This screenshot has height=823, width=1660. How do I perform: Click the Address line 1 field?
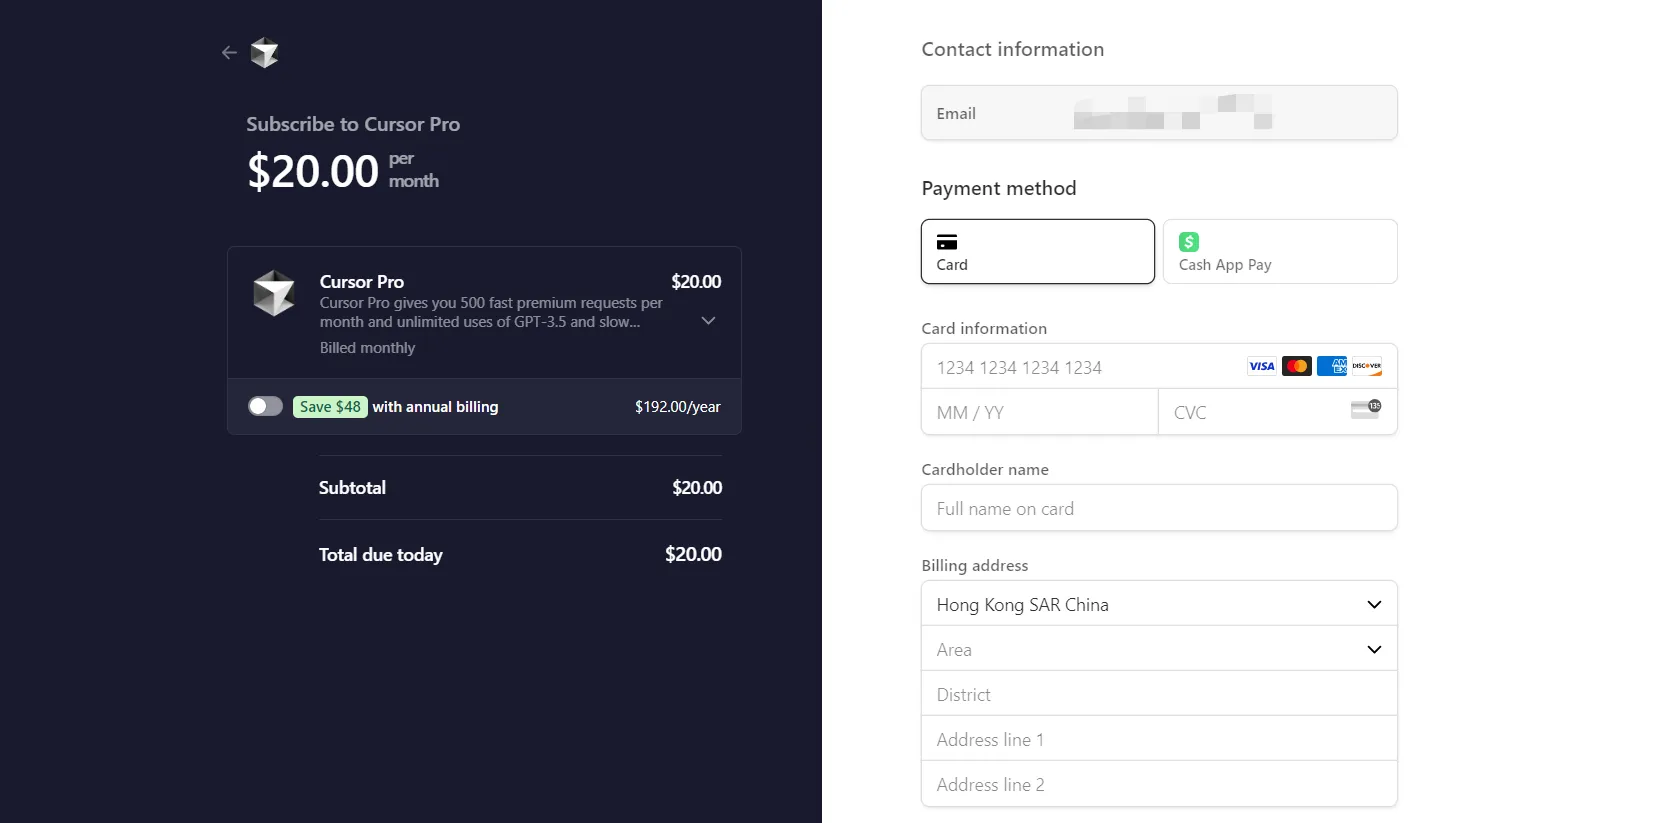click(1159, 739)
